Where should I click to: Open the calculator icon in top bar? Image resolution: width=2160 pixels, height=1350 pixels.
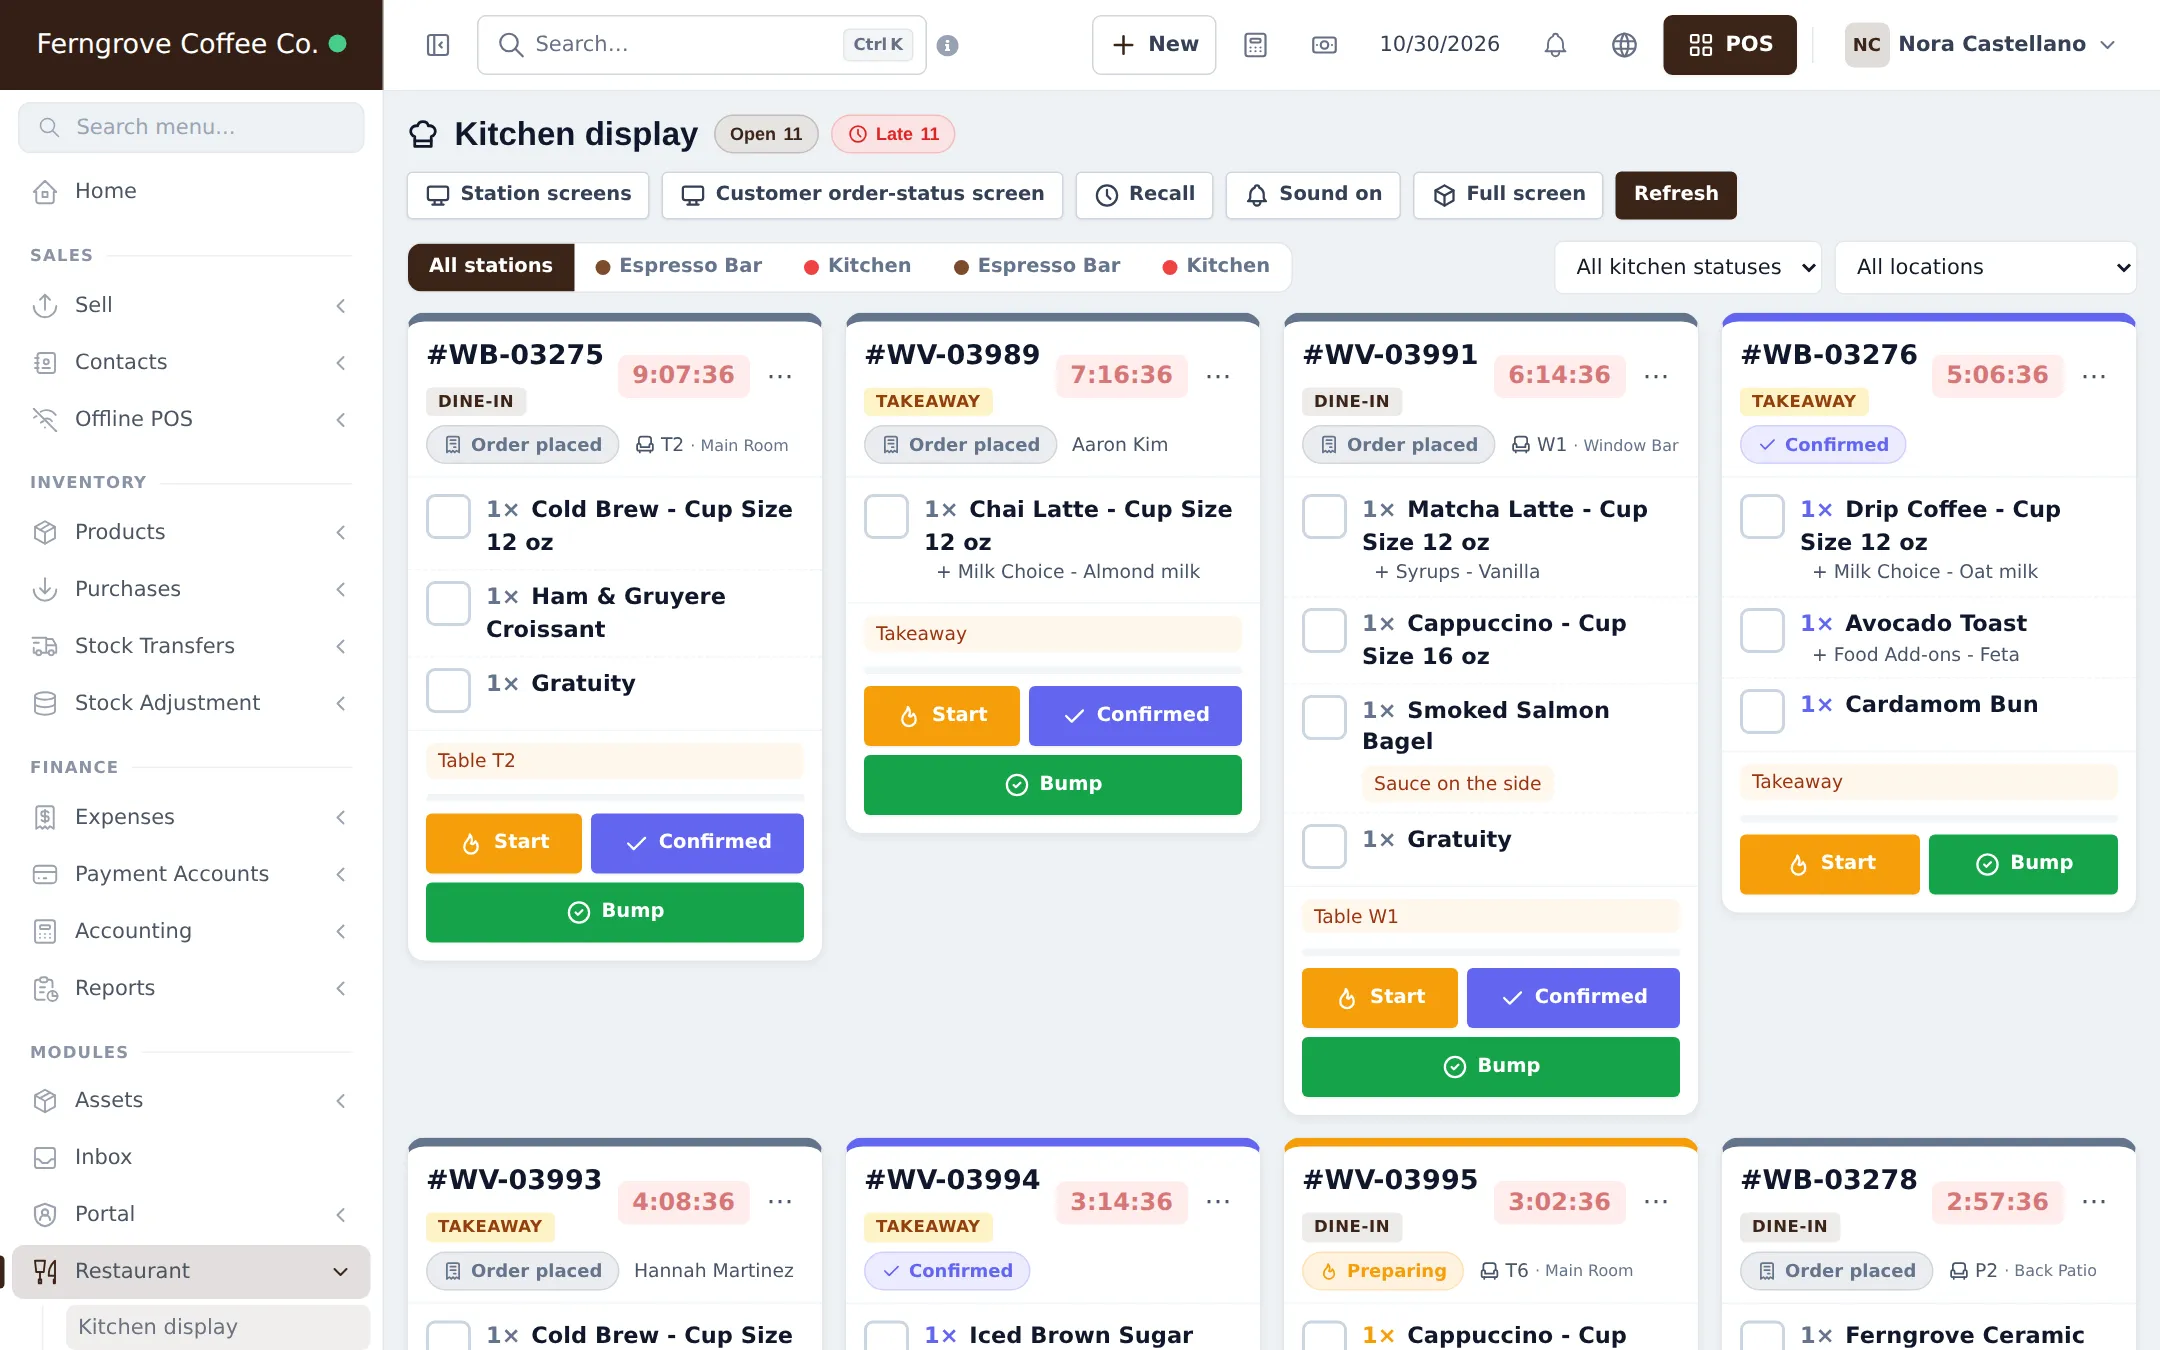(1255, 45)
